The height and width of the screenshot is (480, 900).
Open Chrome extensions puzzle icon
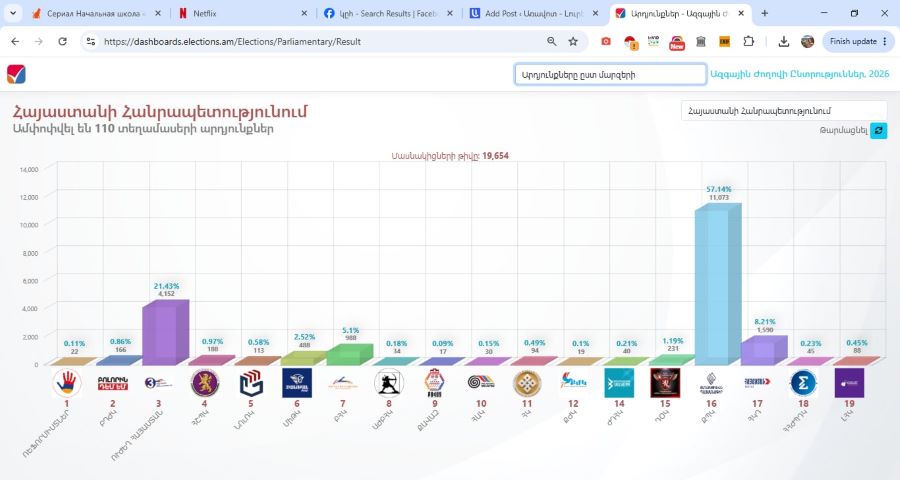point(748,41)
